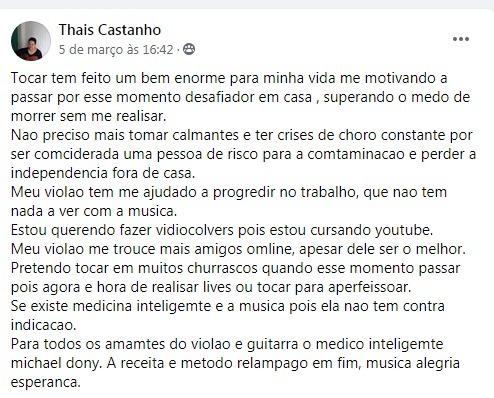Click the line starting 'Meu violao tem me ajudado'
The height and width of the screenshot is (398, 494).
tap(229, 192)
